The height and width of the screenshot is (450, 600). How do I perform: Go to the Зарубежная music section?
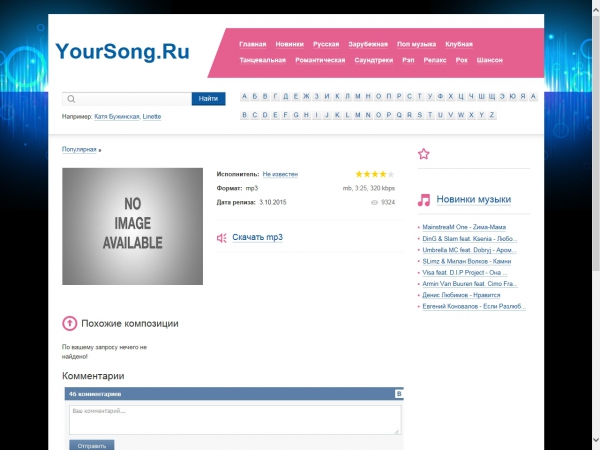coord(368,44)
